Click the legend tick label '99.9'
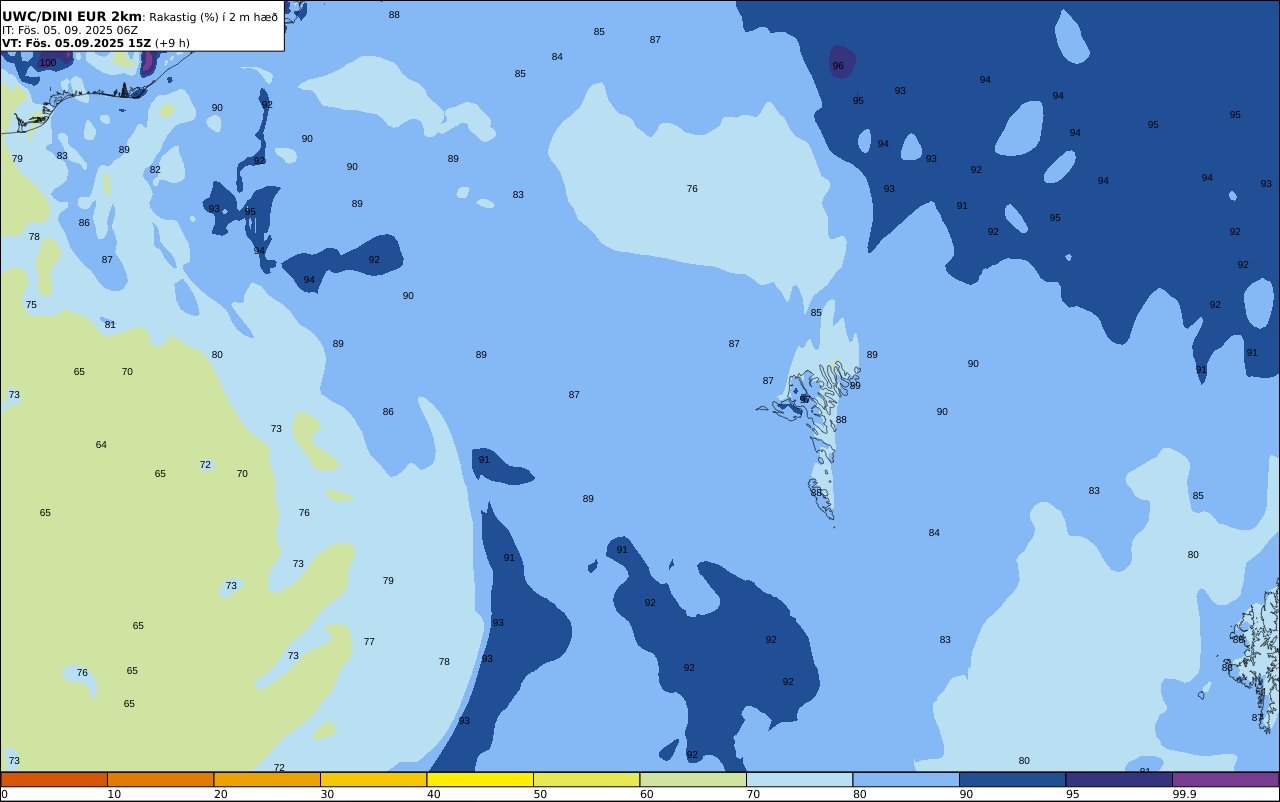The image size is (1280, 802). click(1185, 794)
